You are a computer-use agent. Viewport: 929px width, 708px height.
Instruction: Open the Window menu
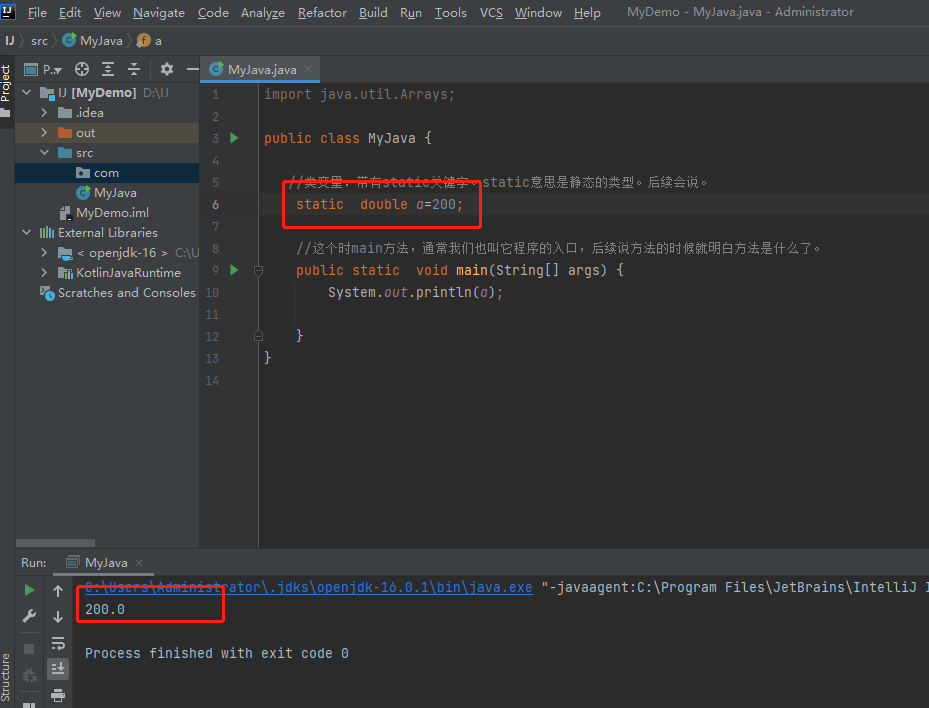(538, 12)
